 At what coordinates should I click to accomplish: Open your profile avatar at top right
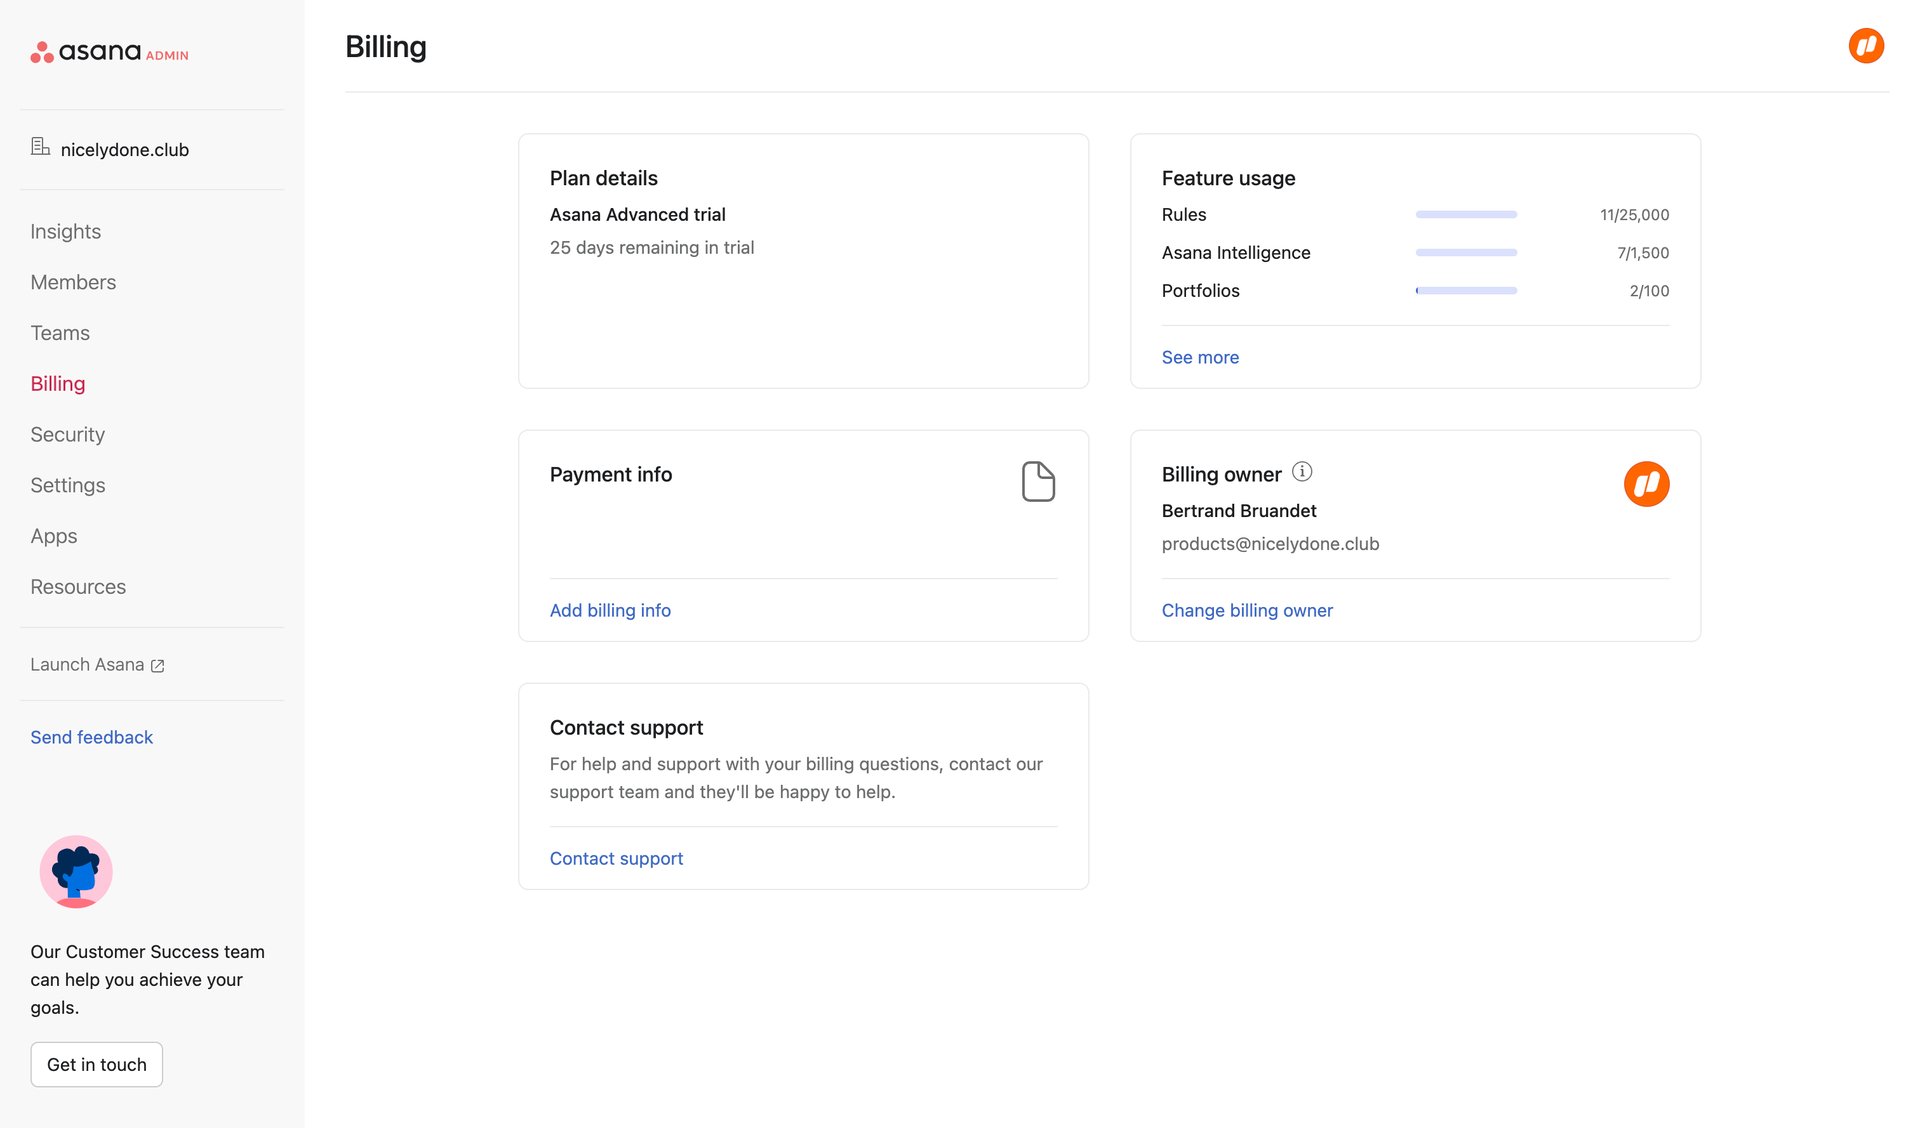pos(1866,45)
